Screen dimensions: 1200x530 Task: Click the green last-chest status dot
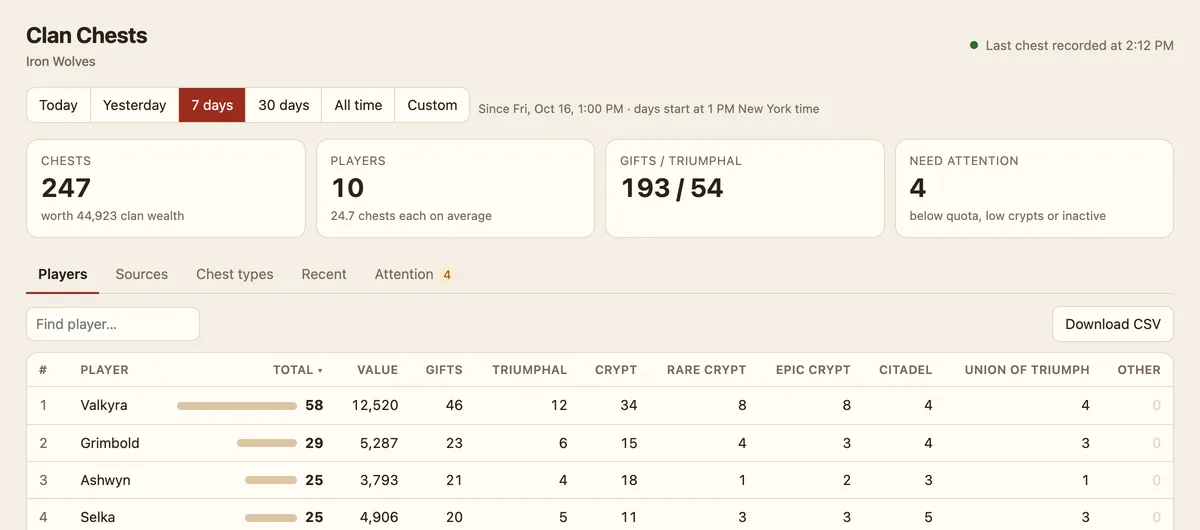(974, 45)
